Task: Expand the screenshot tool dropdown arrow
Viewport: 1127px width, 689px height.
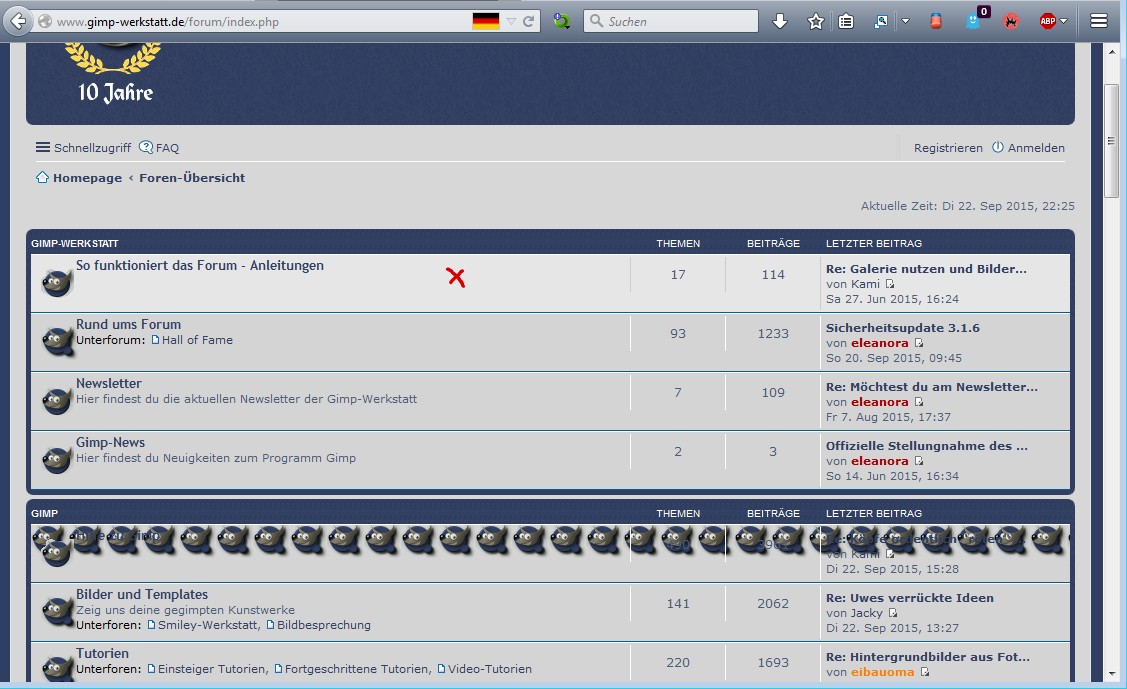Action: pyautogui.click(x=906, y=22)
